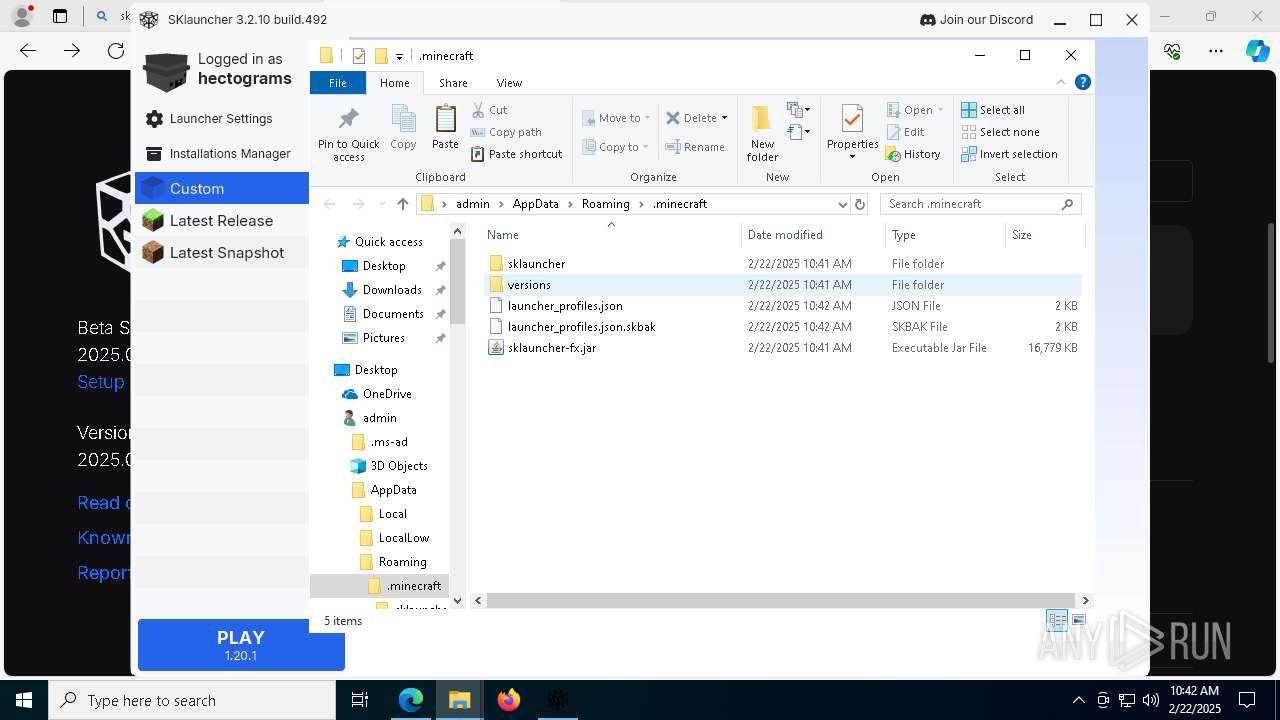Sort by the Name column header
The image size is (1280, 720).
[611, 235]
